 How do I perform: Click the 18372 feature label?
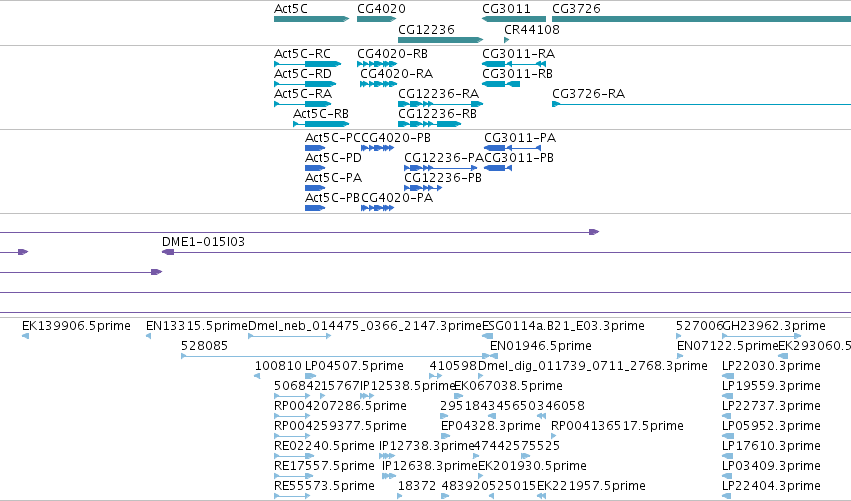pos(417,486)
